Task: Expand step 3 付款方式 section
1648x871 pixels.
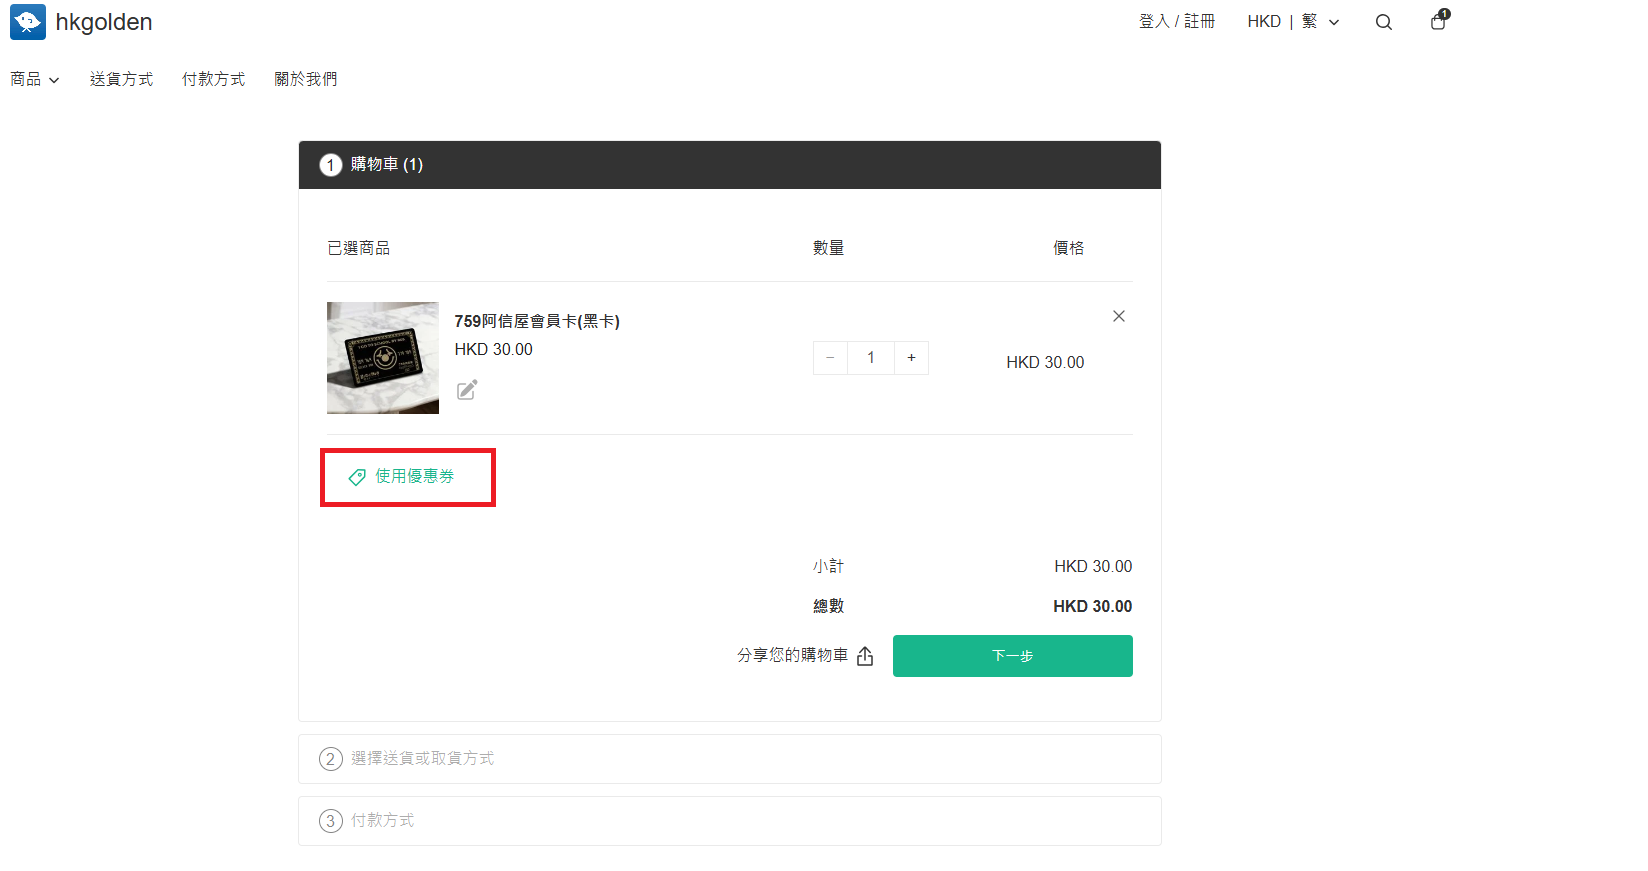Action: coord(730,821)
